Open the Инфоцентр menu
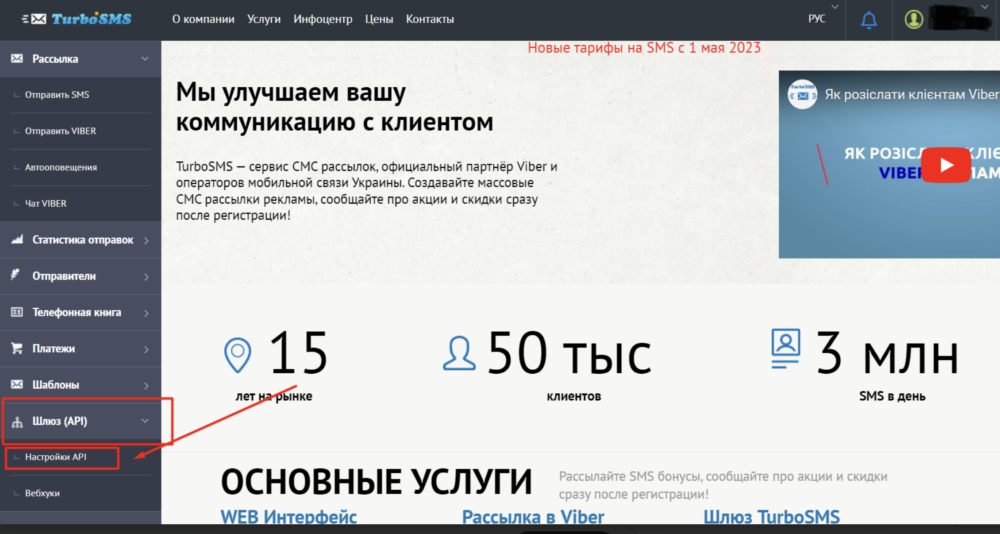1000x534 pixels. click(x=323, y=19)
